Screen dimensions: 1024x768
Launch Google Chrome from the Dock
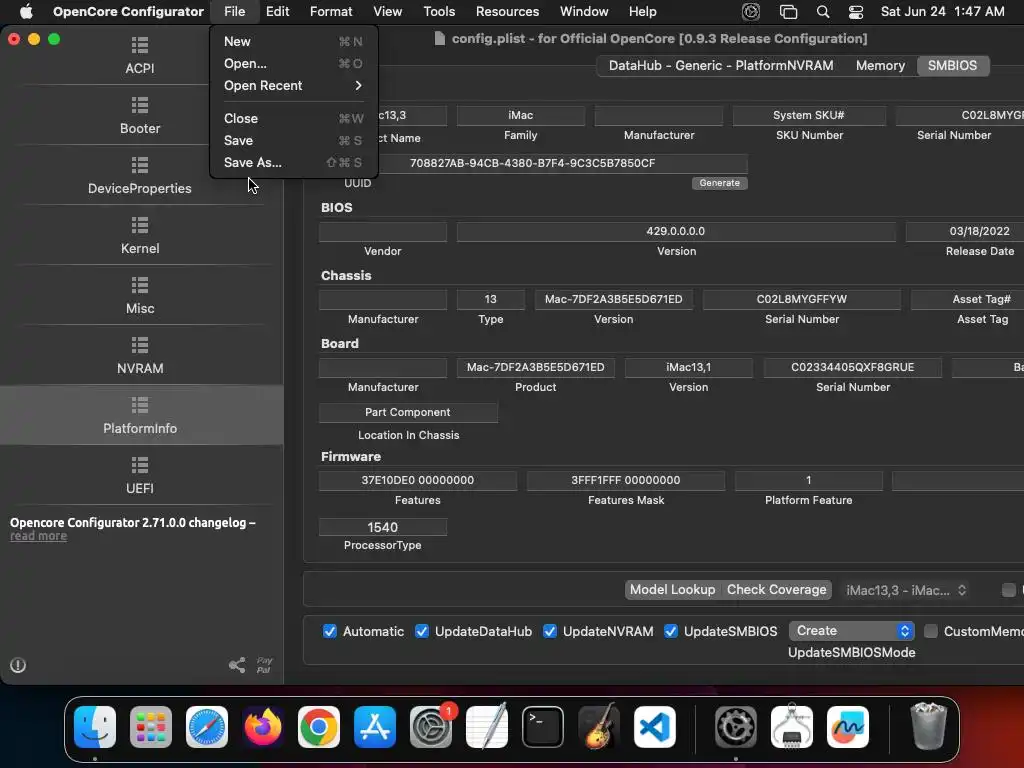(319, 727)
